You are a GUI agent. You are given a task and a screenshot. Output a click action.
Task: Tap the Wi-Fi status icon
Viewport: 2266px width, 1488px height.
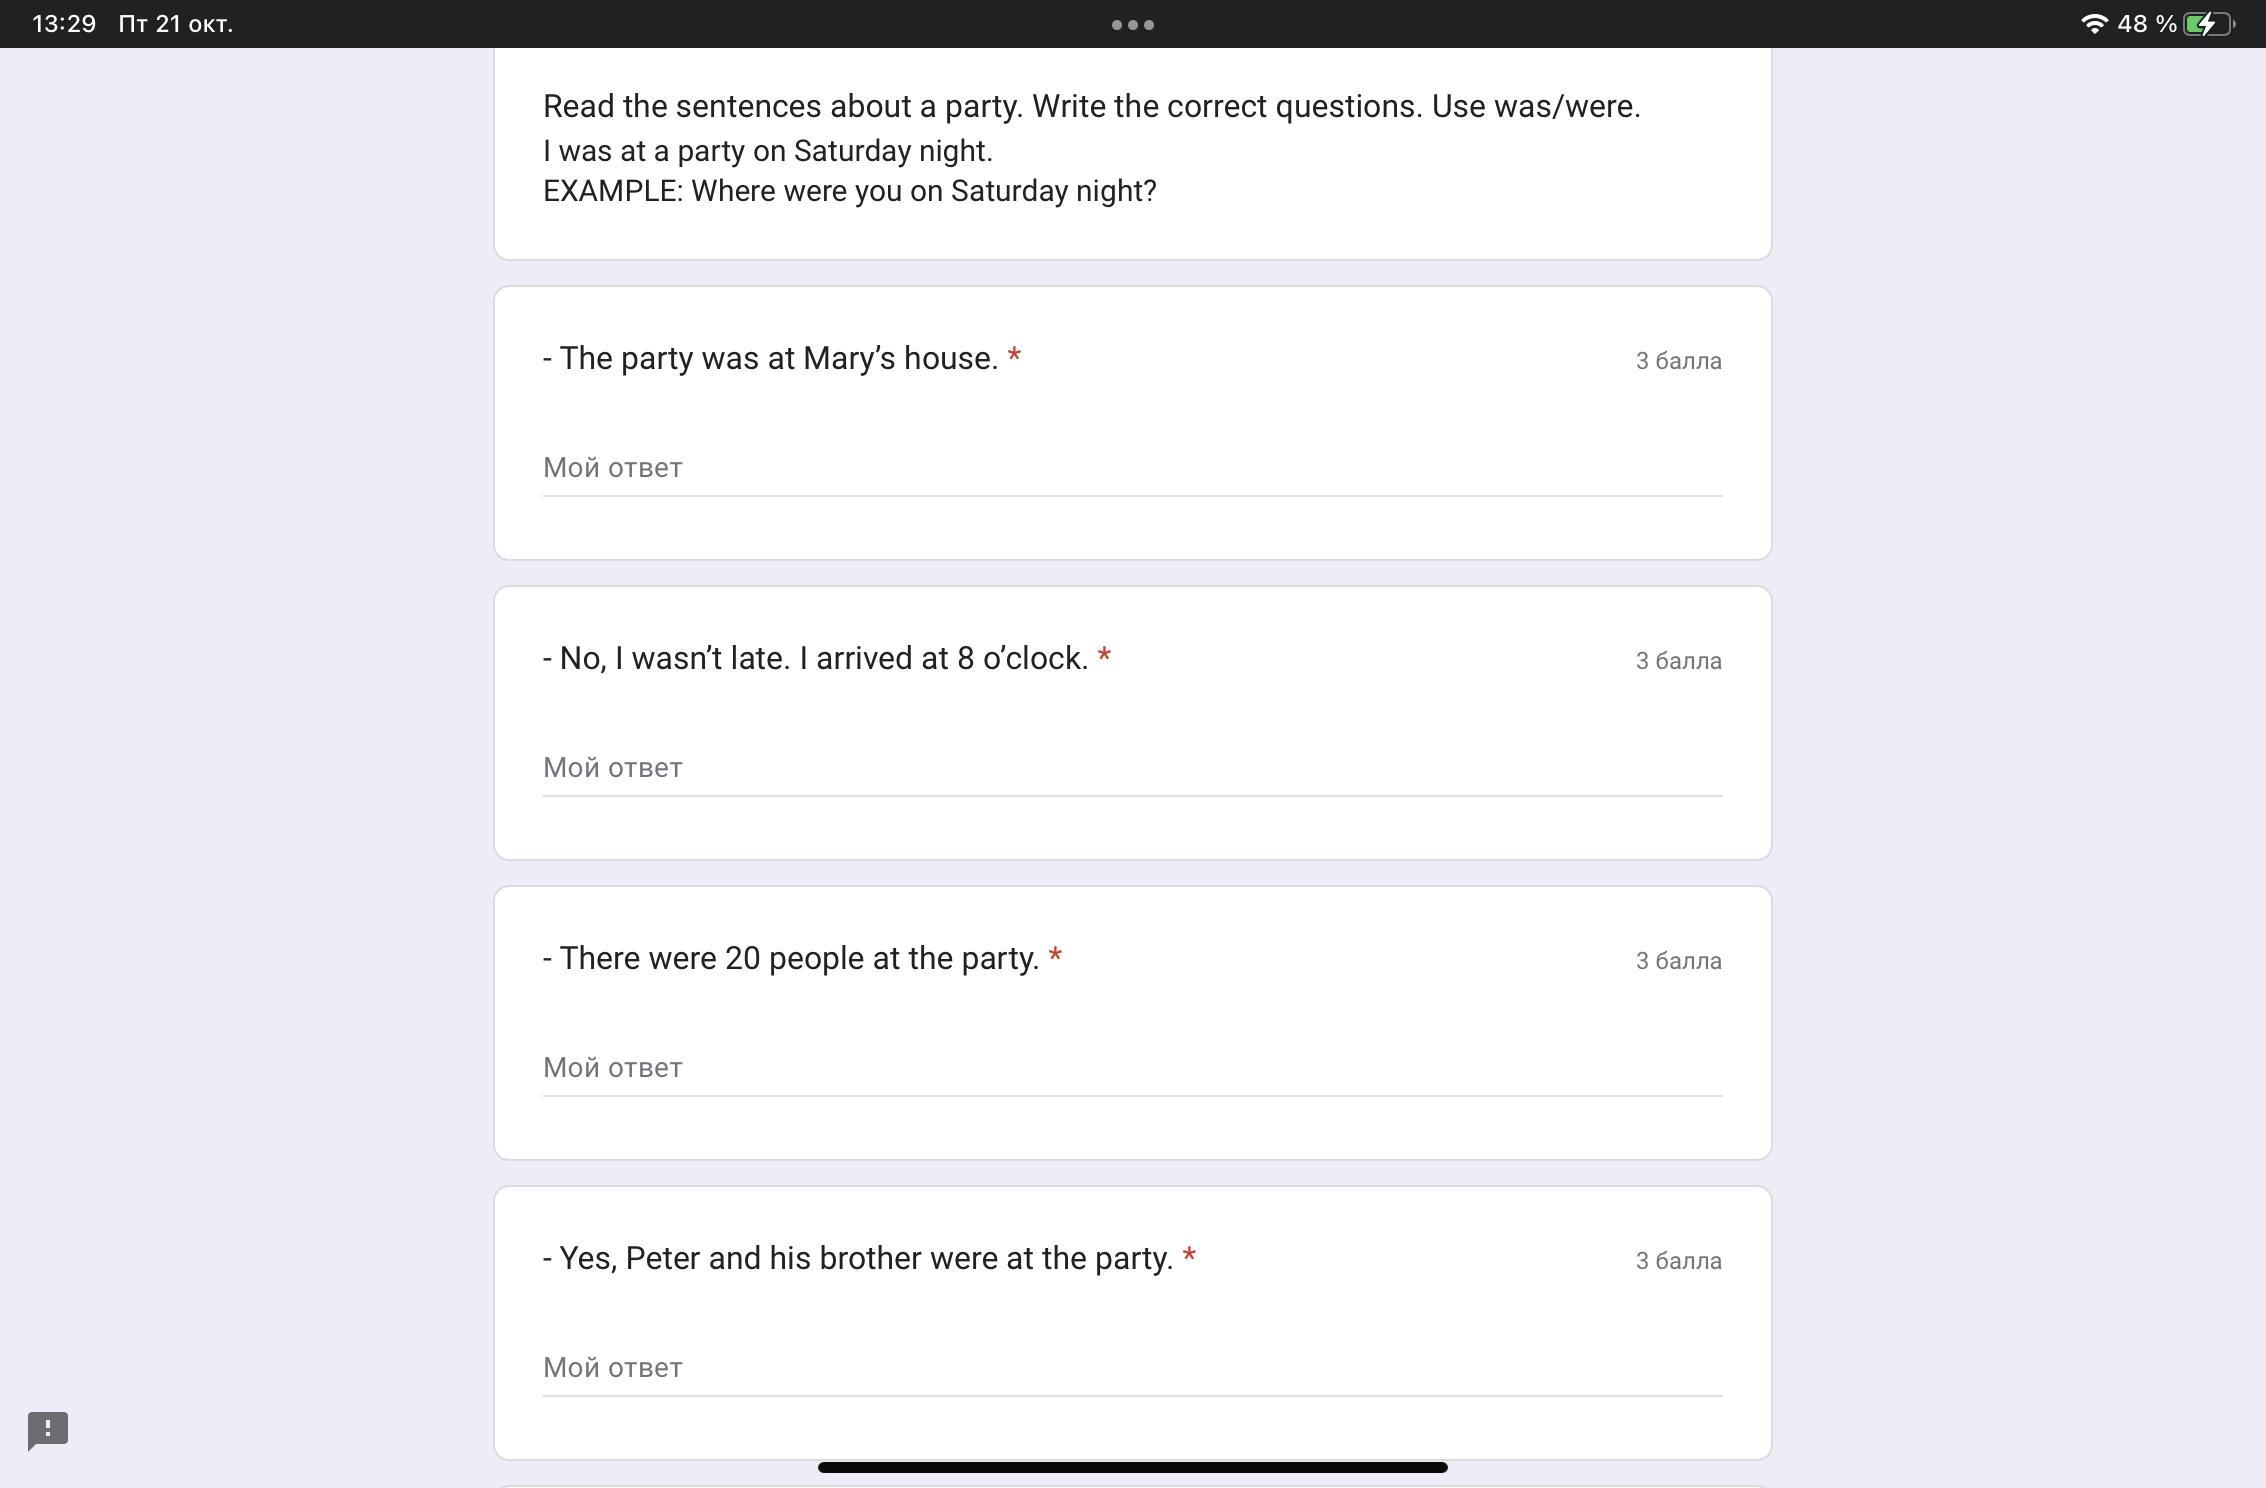coord(2093,24)
